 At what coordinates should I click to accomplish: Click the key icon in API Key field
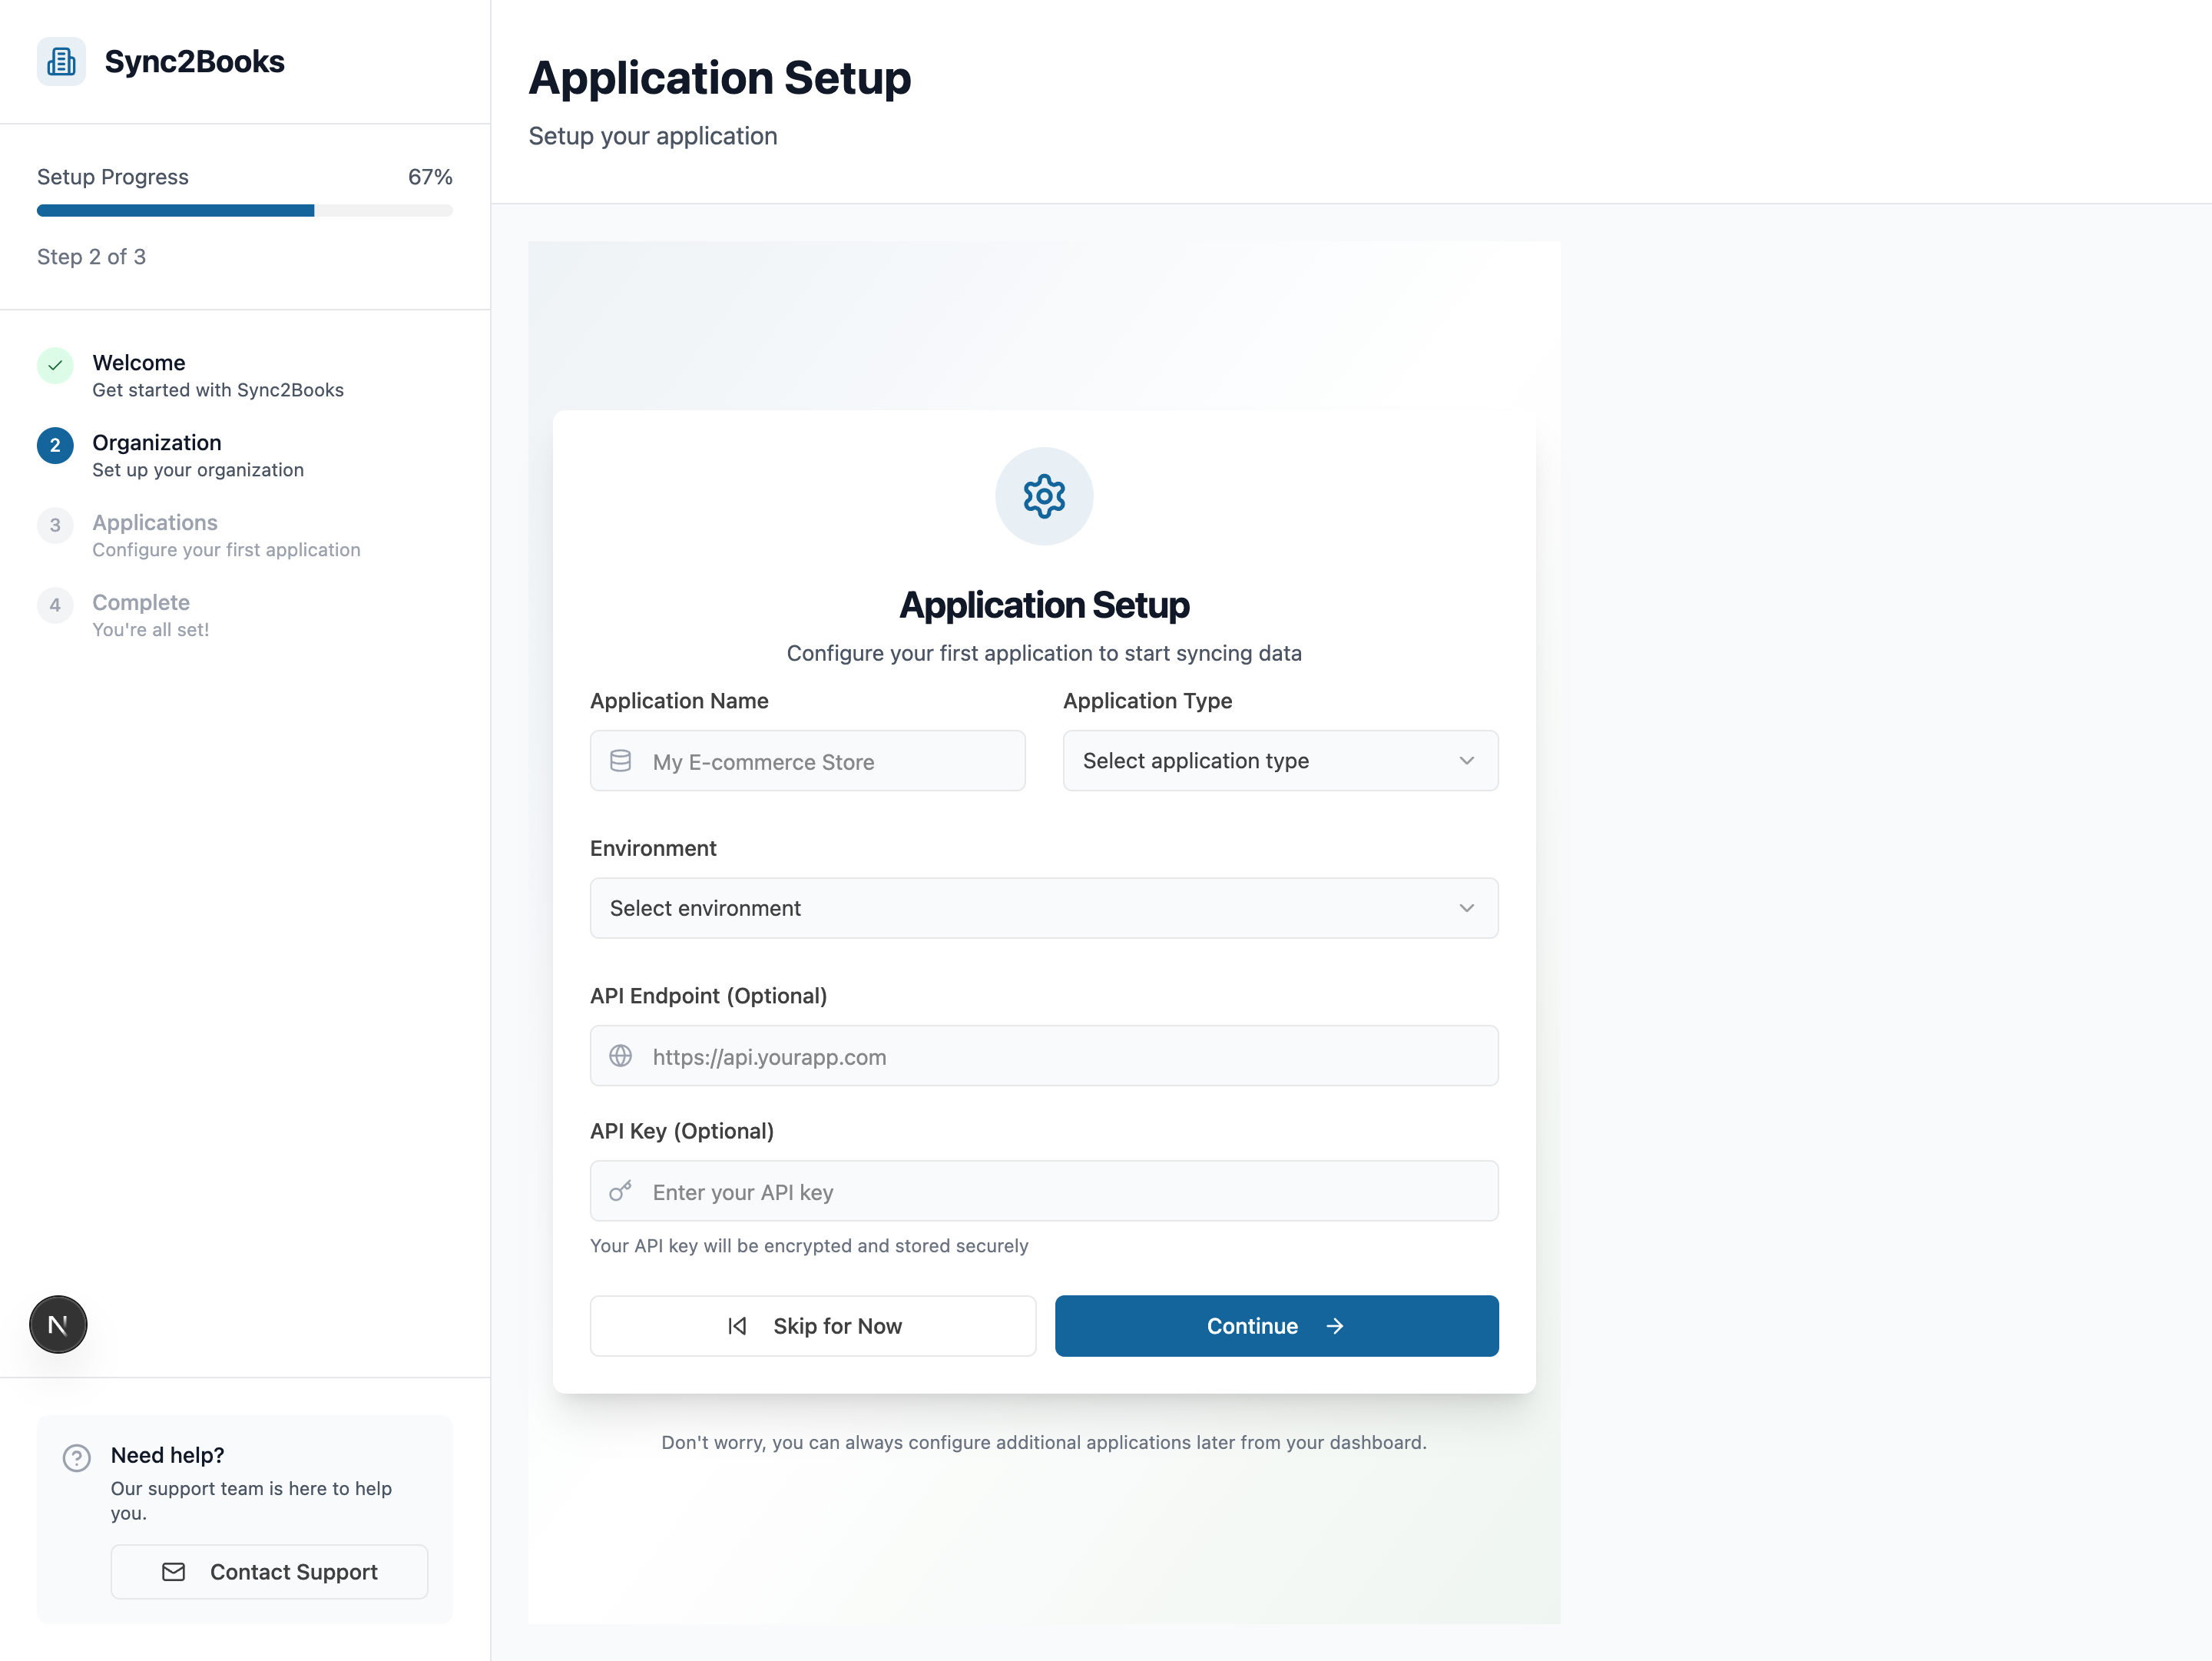(x=620, y=1191)
